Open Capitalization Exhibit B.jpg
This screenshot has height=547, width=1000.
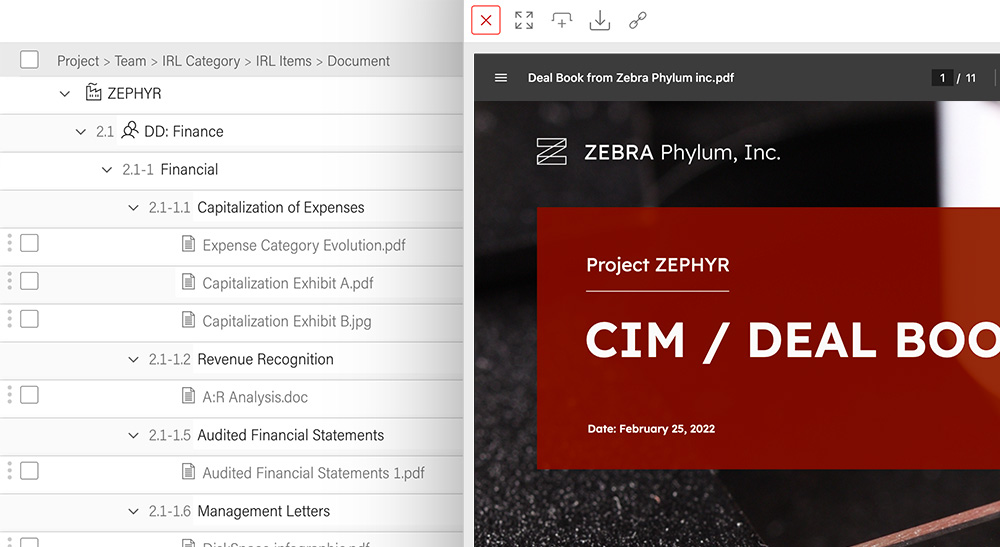pyautogui.click(x=286, y=321)
